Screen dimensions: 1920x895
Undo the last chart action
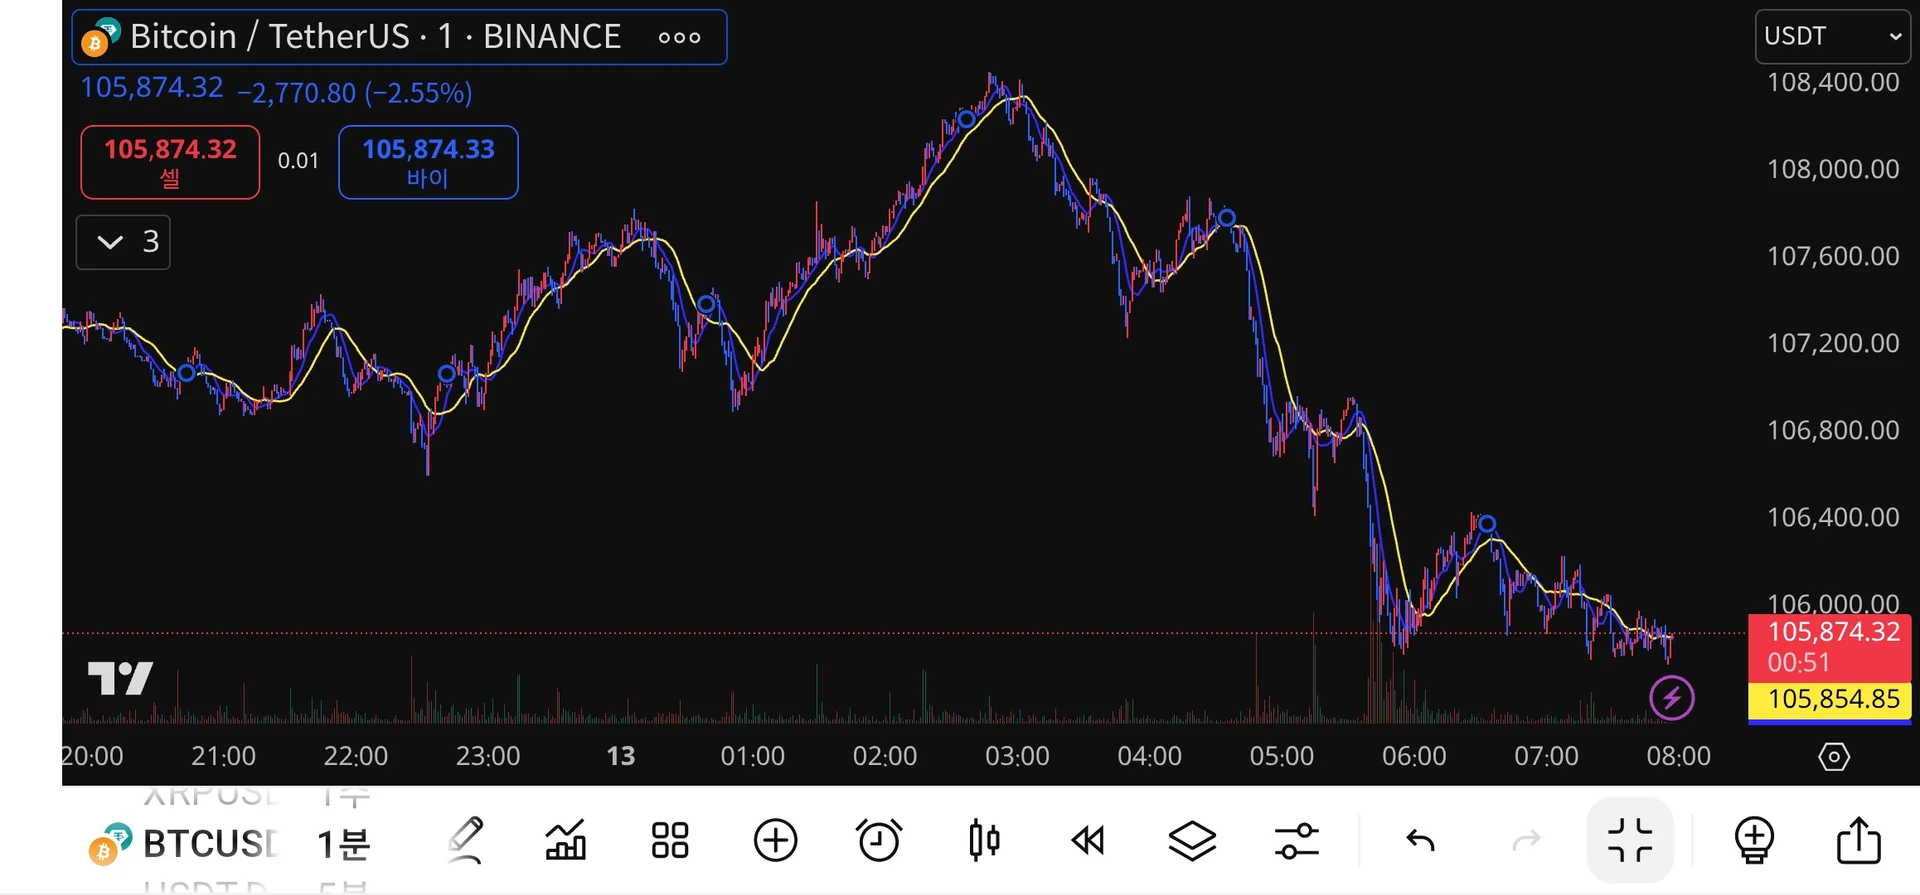(1420, 840)
